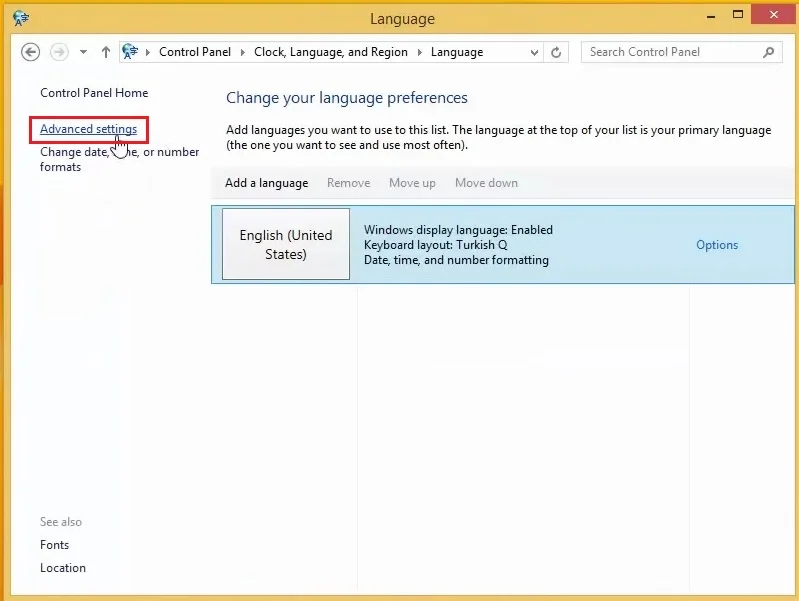
Task: Click the Forward navigation arrow
Action: pyautogui.click(x=59, y=52)
